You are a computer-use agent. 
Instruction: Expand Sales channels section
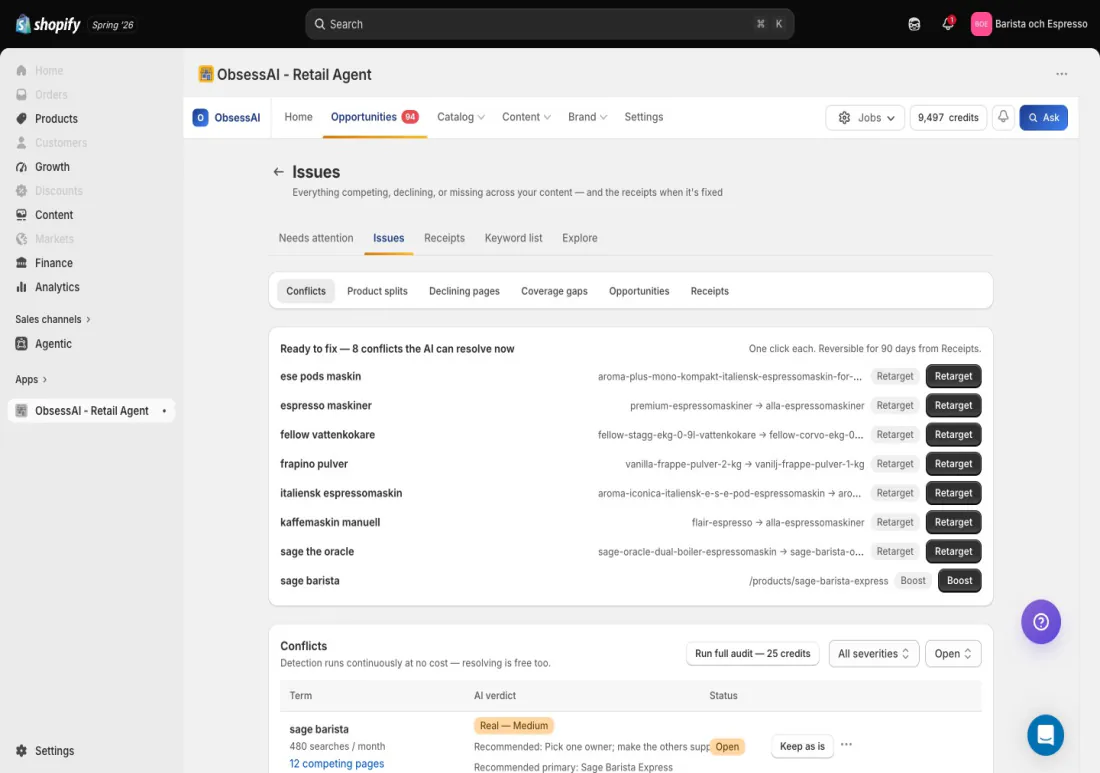pos(53,319)
